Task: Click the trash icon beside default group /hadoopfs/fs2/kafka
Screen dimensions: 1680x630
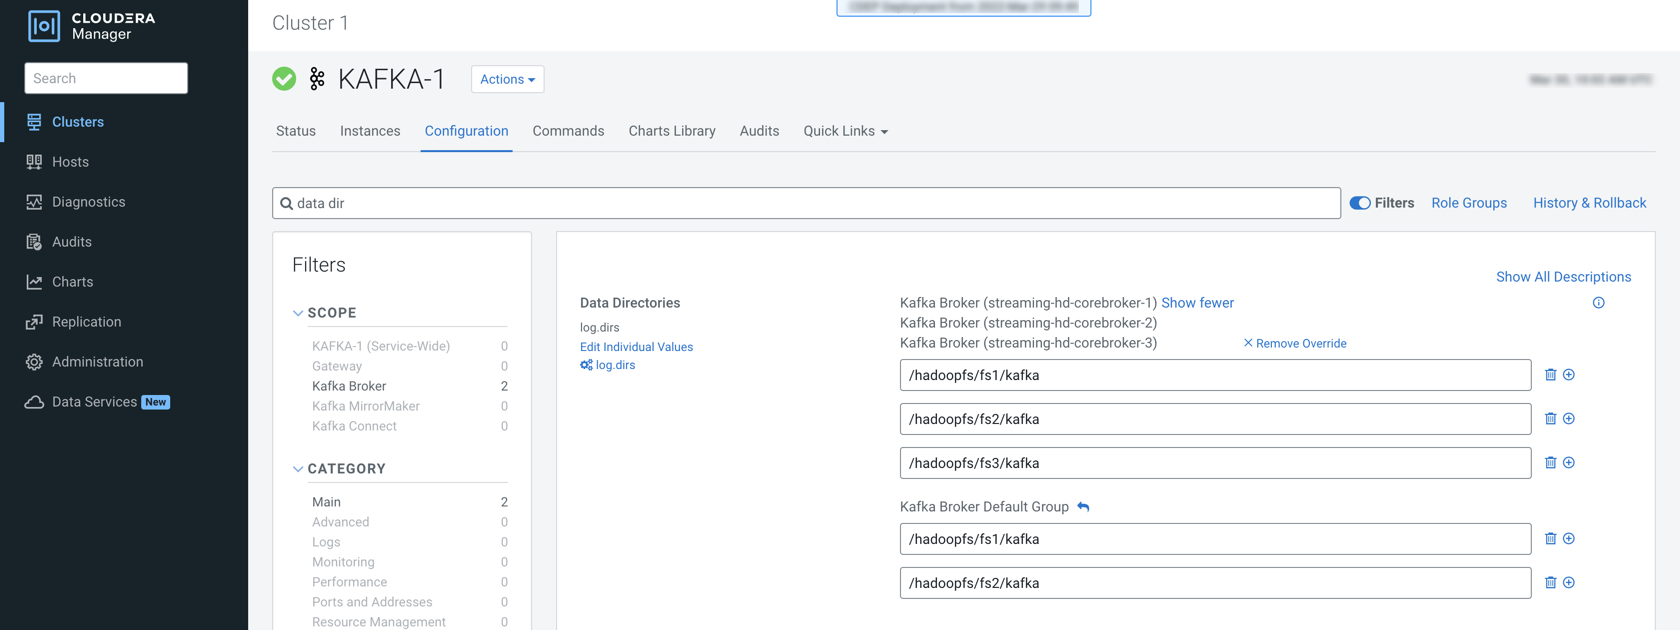Action: click(1550, 583)
